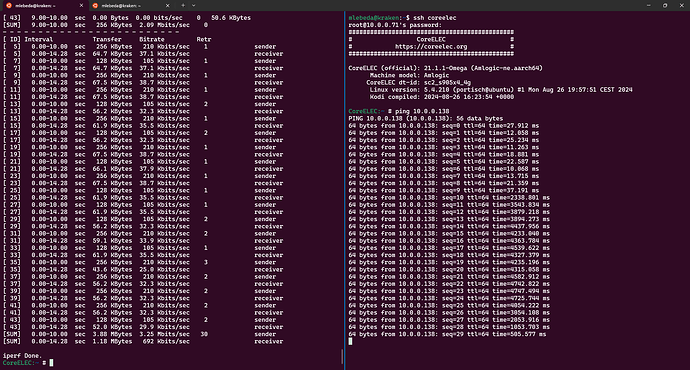Click the '59.1 KBytes' receiver transfer value
The image size is (690, 370).
[x=112, y=241]
